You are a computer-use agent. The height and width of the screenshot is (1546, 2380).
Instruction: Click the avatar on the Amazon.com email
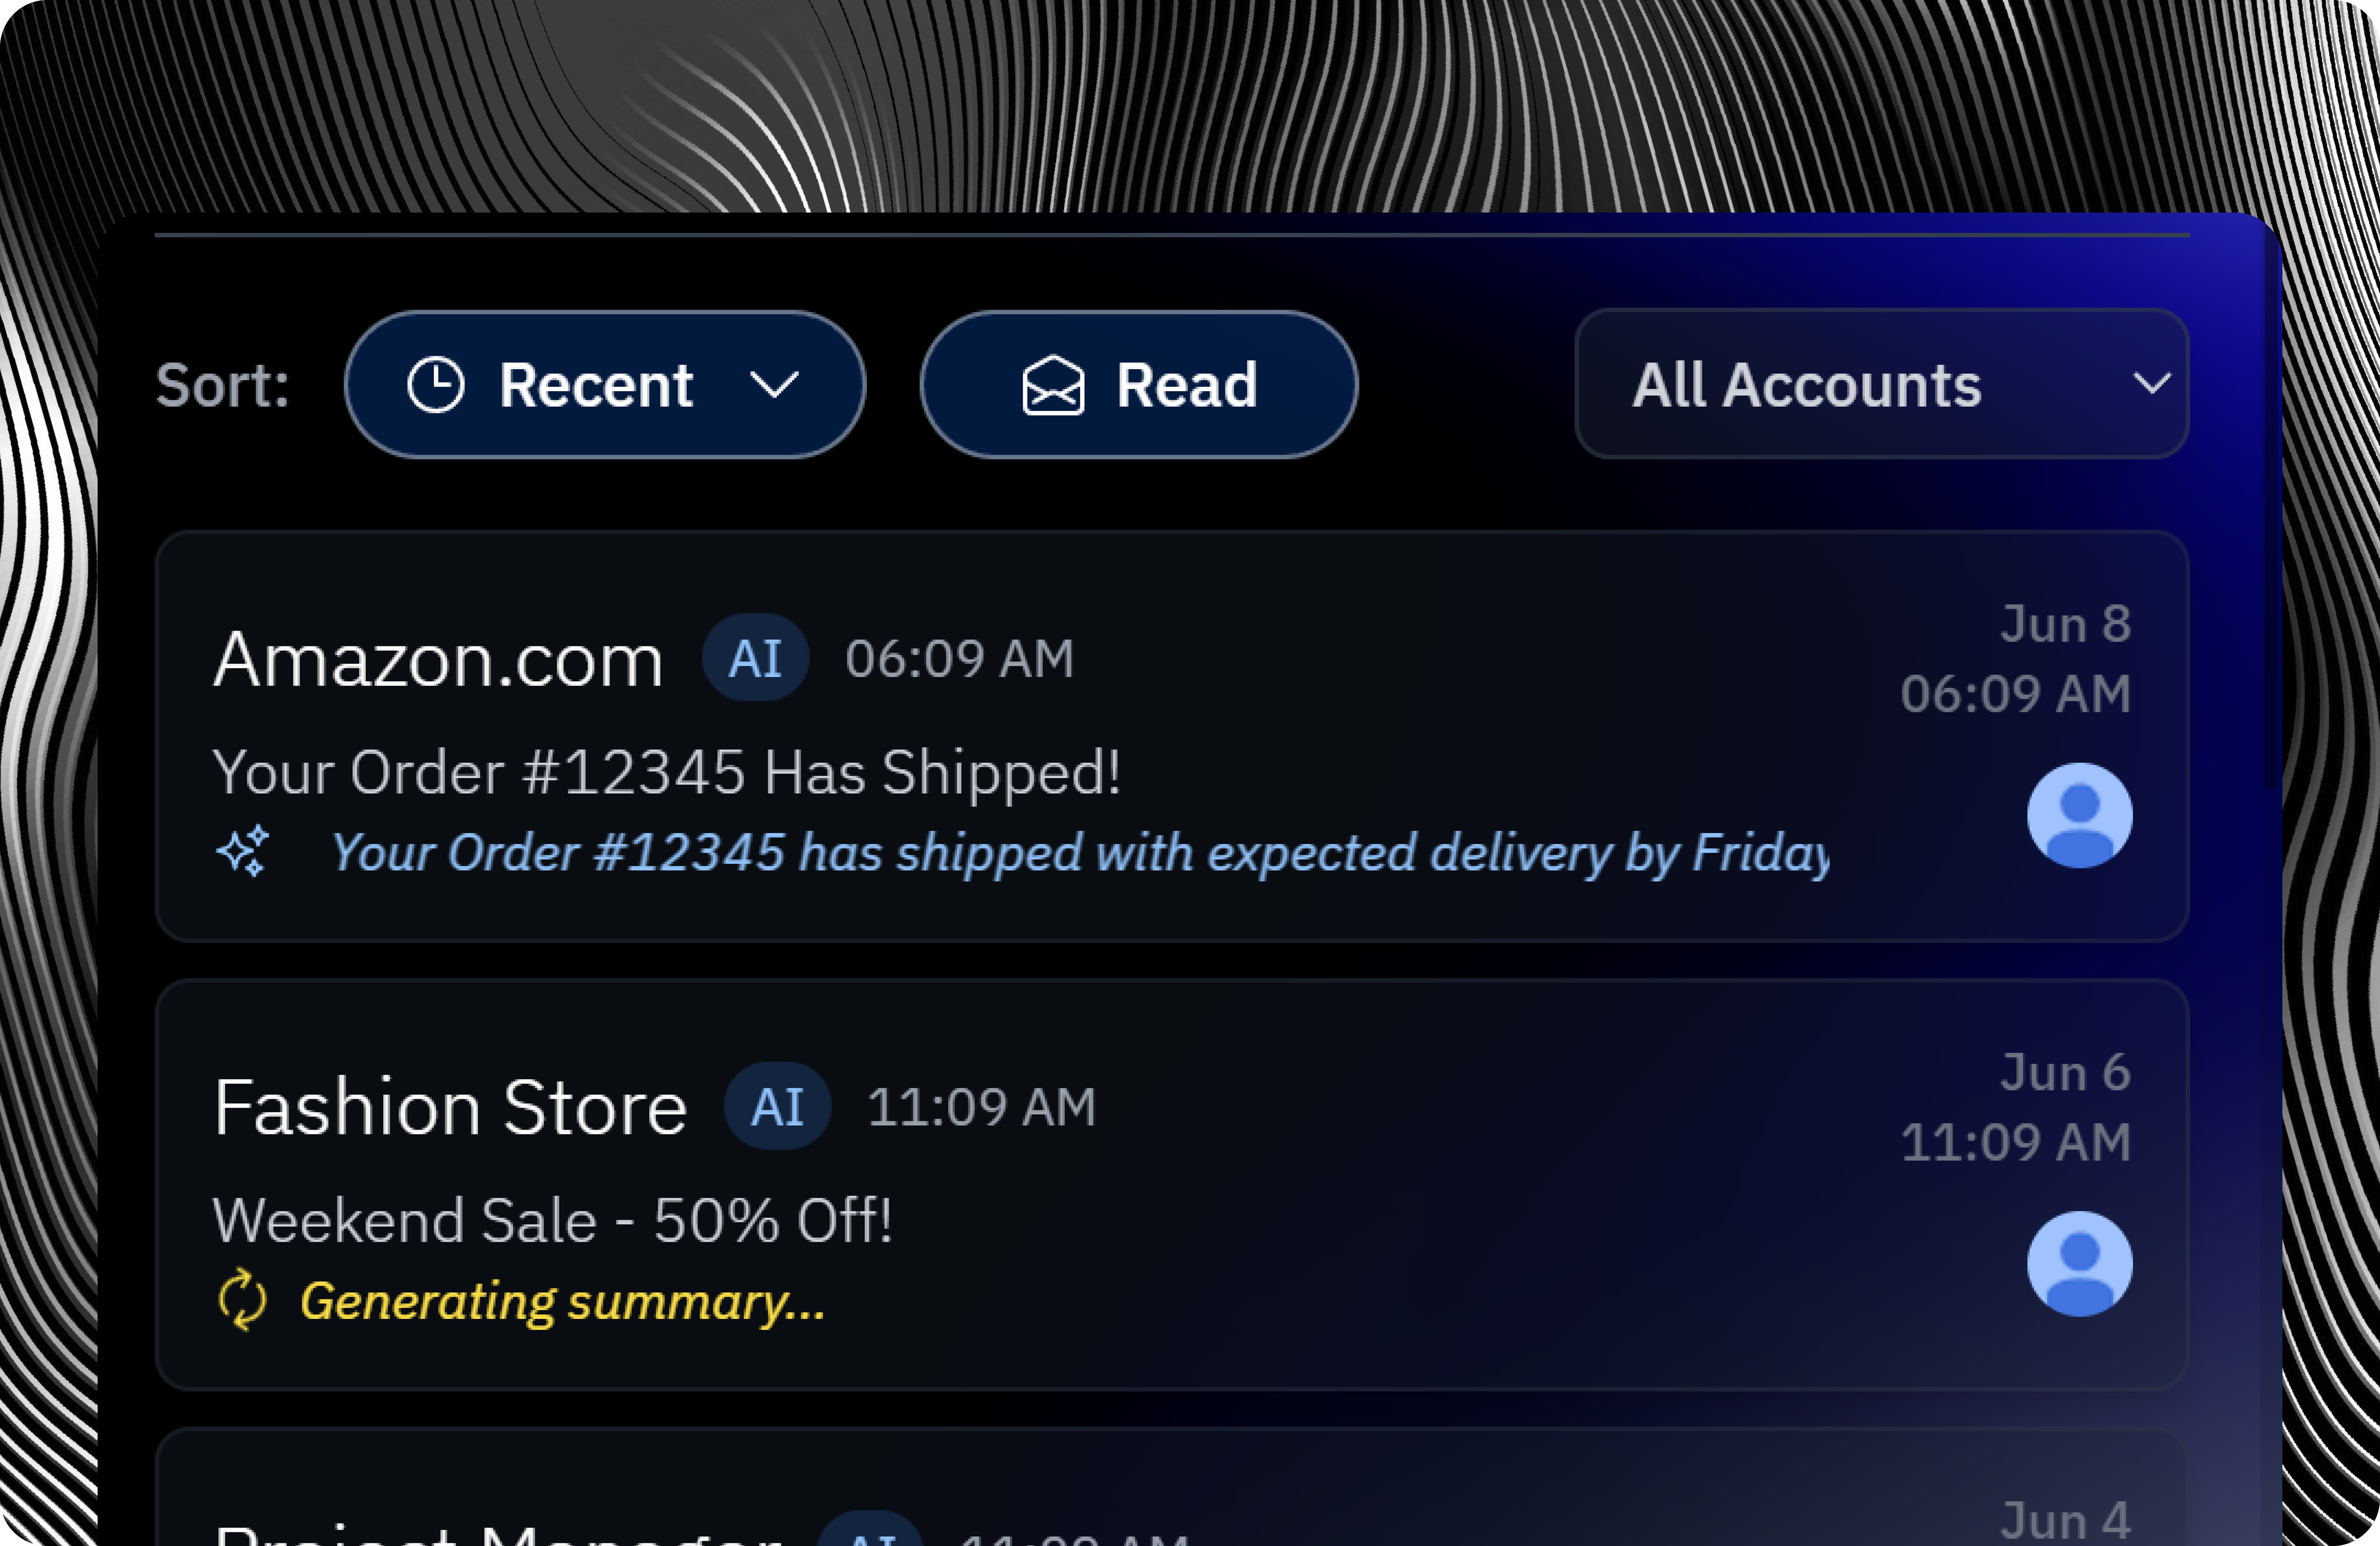[x=2079, y=815]
